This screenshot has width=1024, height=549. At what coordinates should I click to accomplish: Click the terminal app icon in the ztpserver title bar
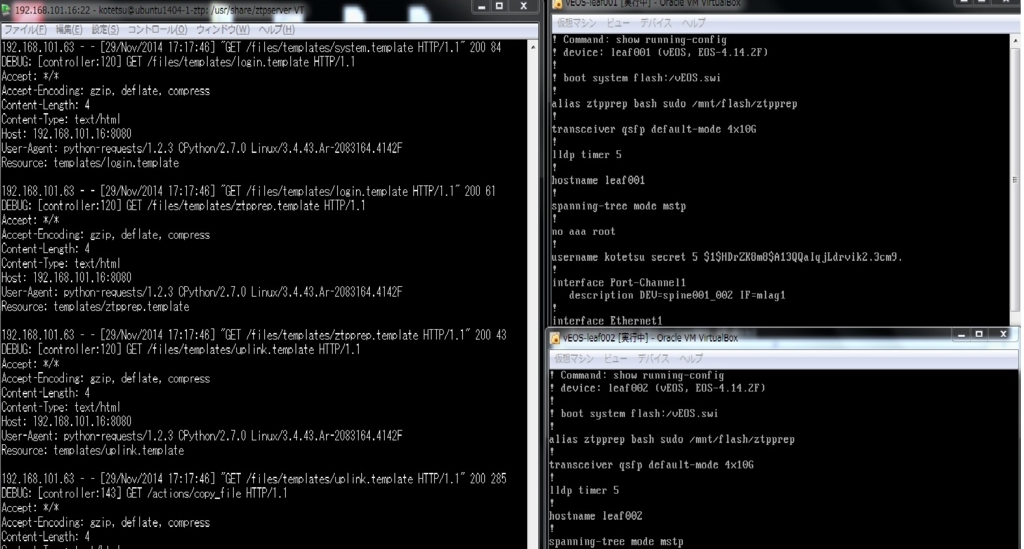point(6,10)
